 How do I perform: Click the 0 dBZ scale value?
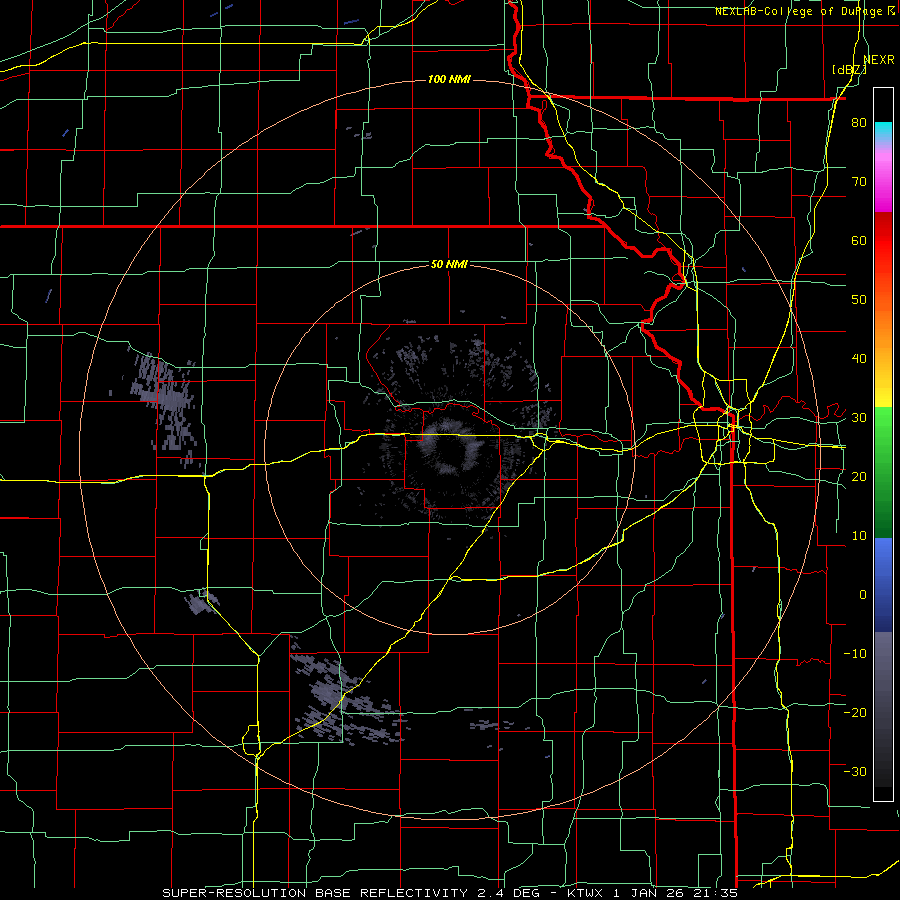coord(863,595)
